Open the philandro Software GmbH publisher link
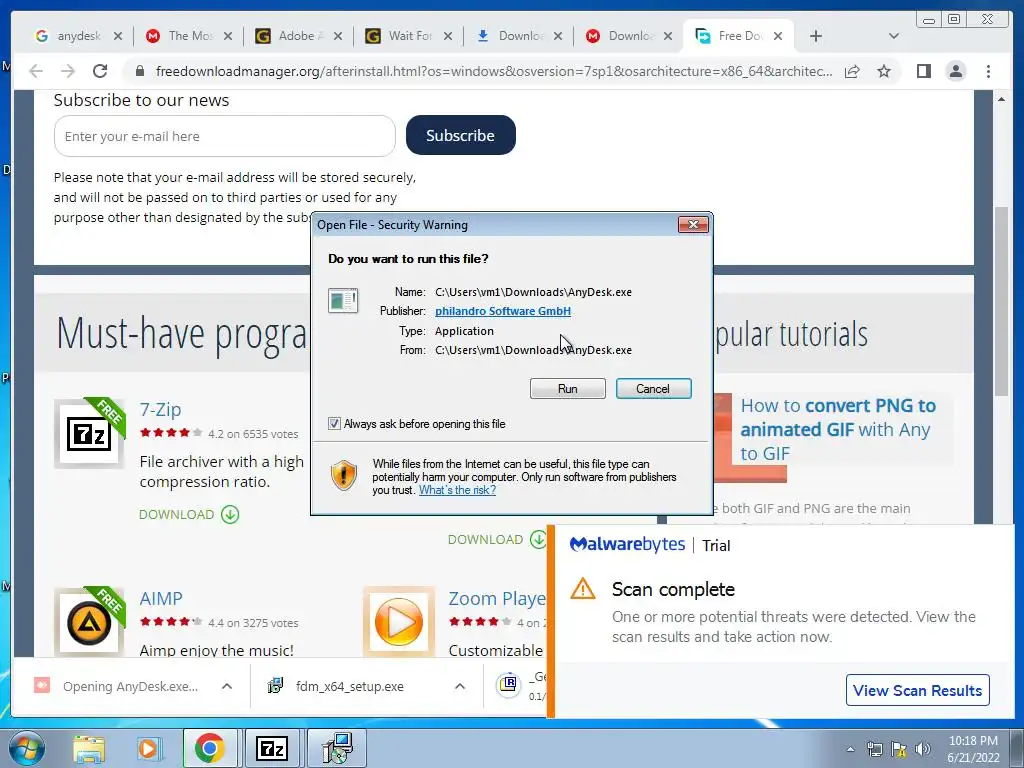This screenshot has width=1024, height=768. (503, 311)
